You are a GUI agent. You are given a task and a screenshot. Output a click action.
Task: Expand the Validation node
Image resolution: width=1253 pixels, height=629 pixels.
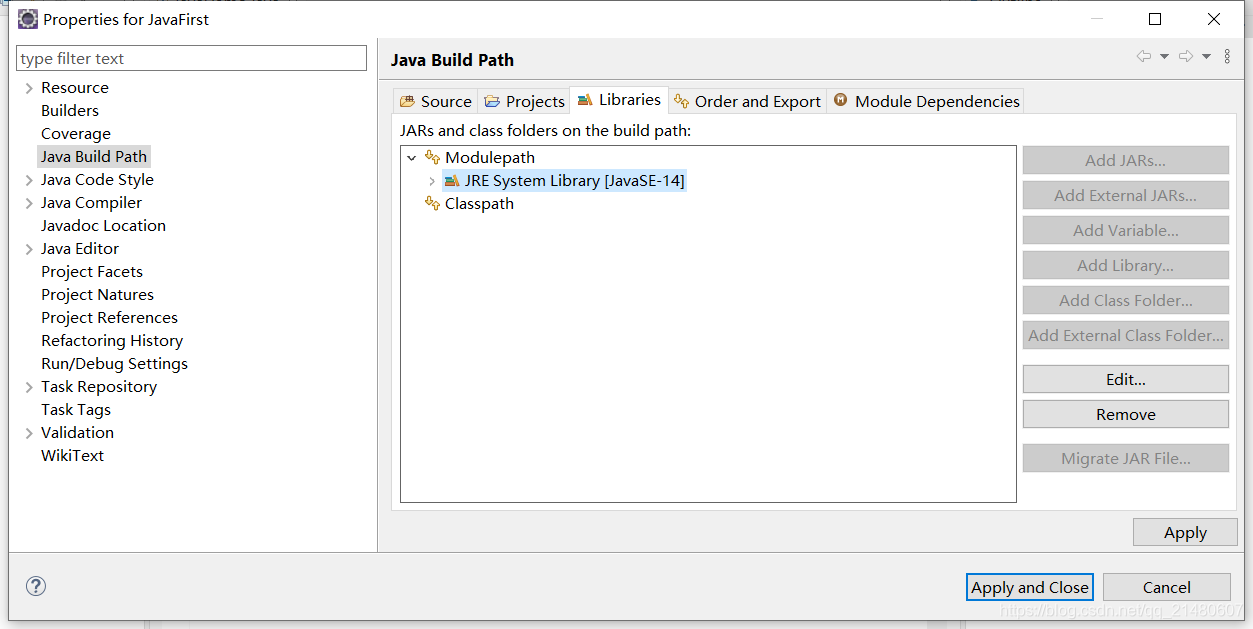pyautogui.click(x=29, y=433)
